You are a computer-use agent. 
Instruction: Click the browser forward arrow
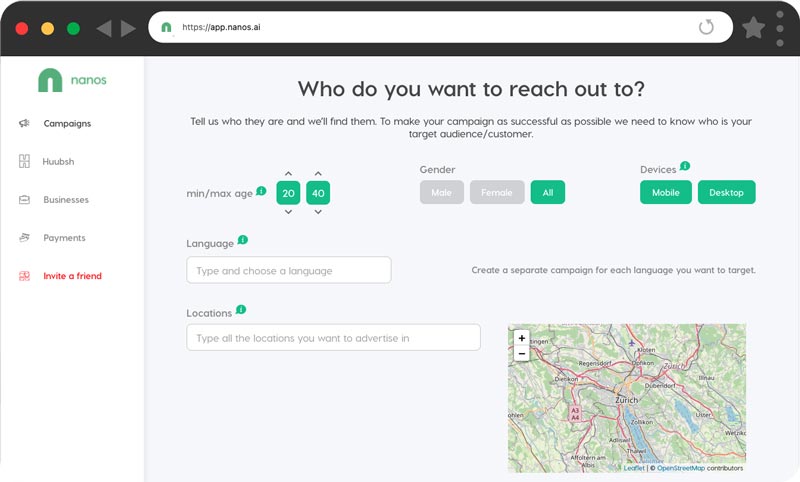tap(129, 29)
